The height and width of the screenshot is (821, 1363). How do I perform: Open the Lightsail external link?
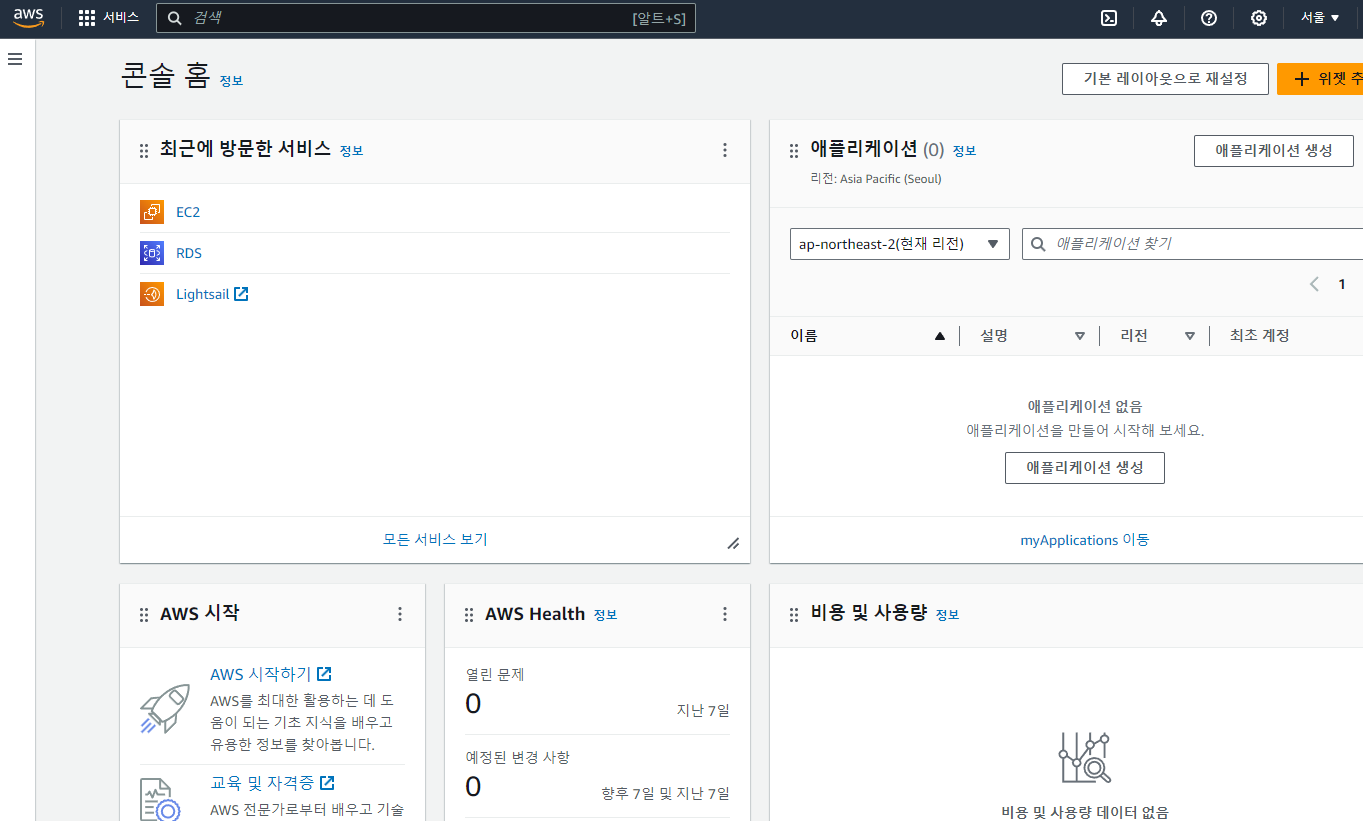[212, 294]
